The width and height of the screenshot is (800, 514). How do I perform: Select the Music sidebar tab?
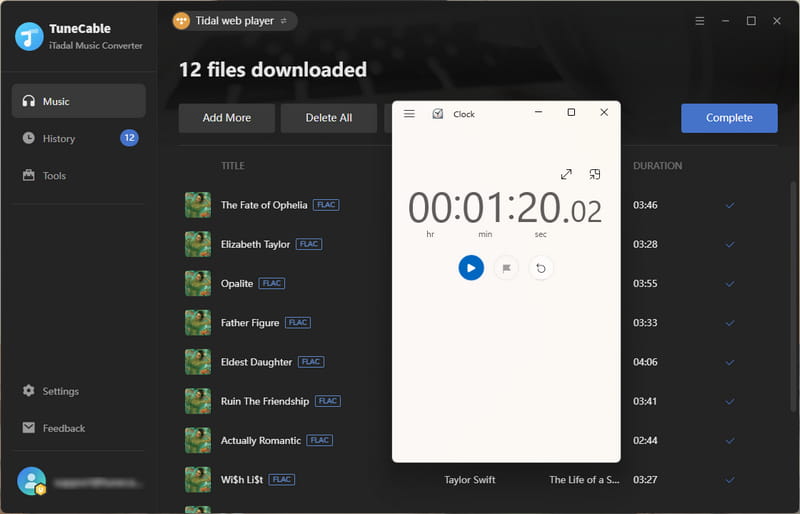tap(79, 101)
